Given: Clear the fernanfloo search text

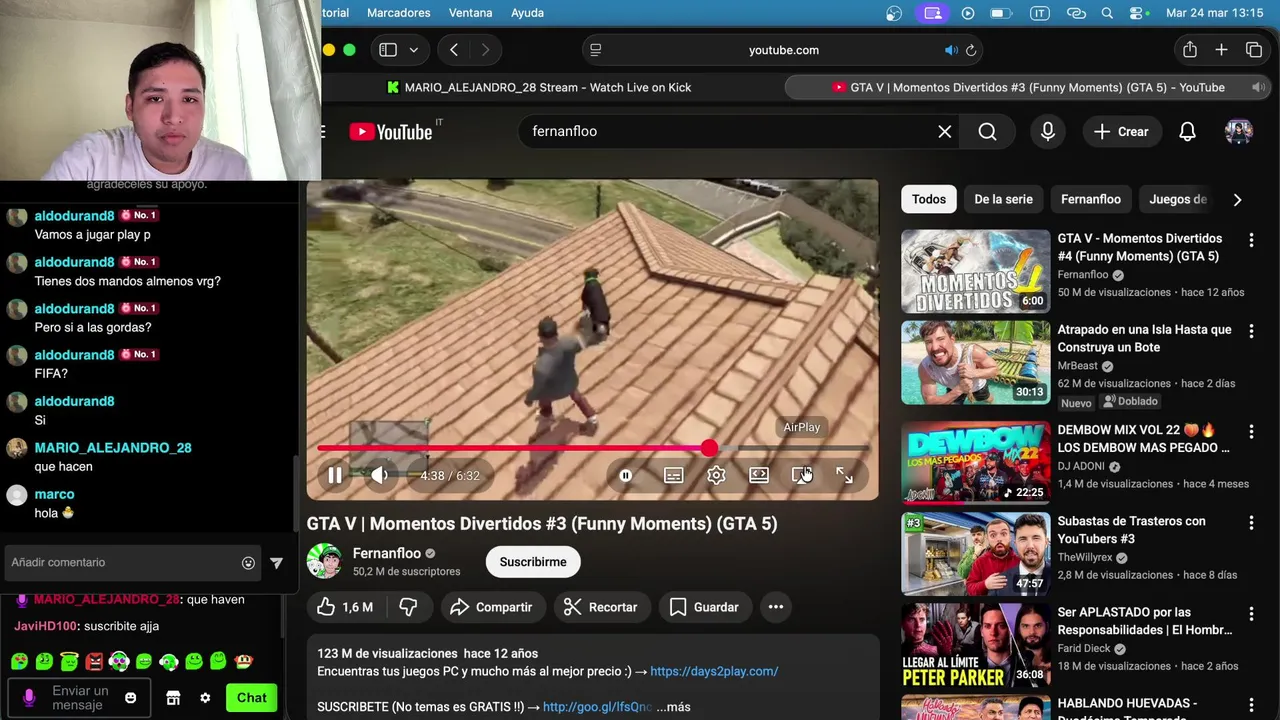Looking at the screenshot, I should (x=944, y=131).
